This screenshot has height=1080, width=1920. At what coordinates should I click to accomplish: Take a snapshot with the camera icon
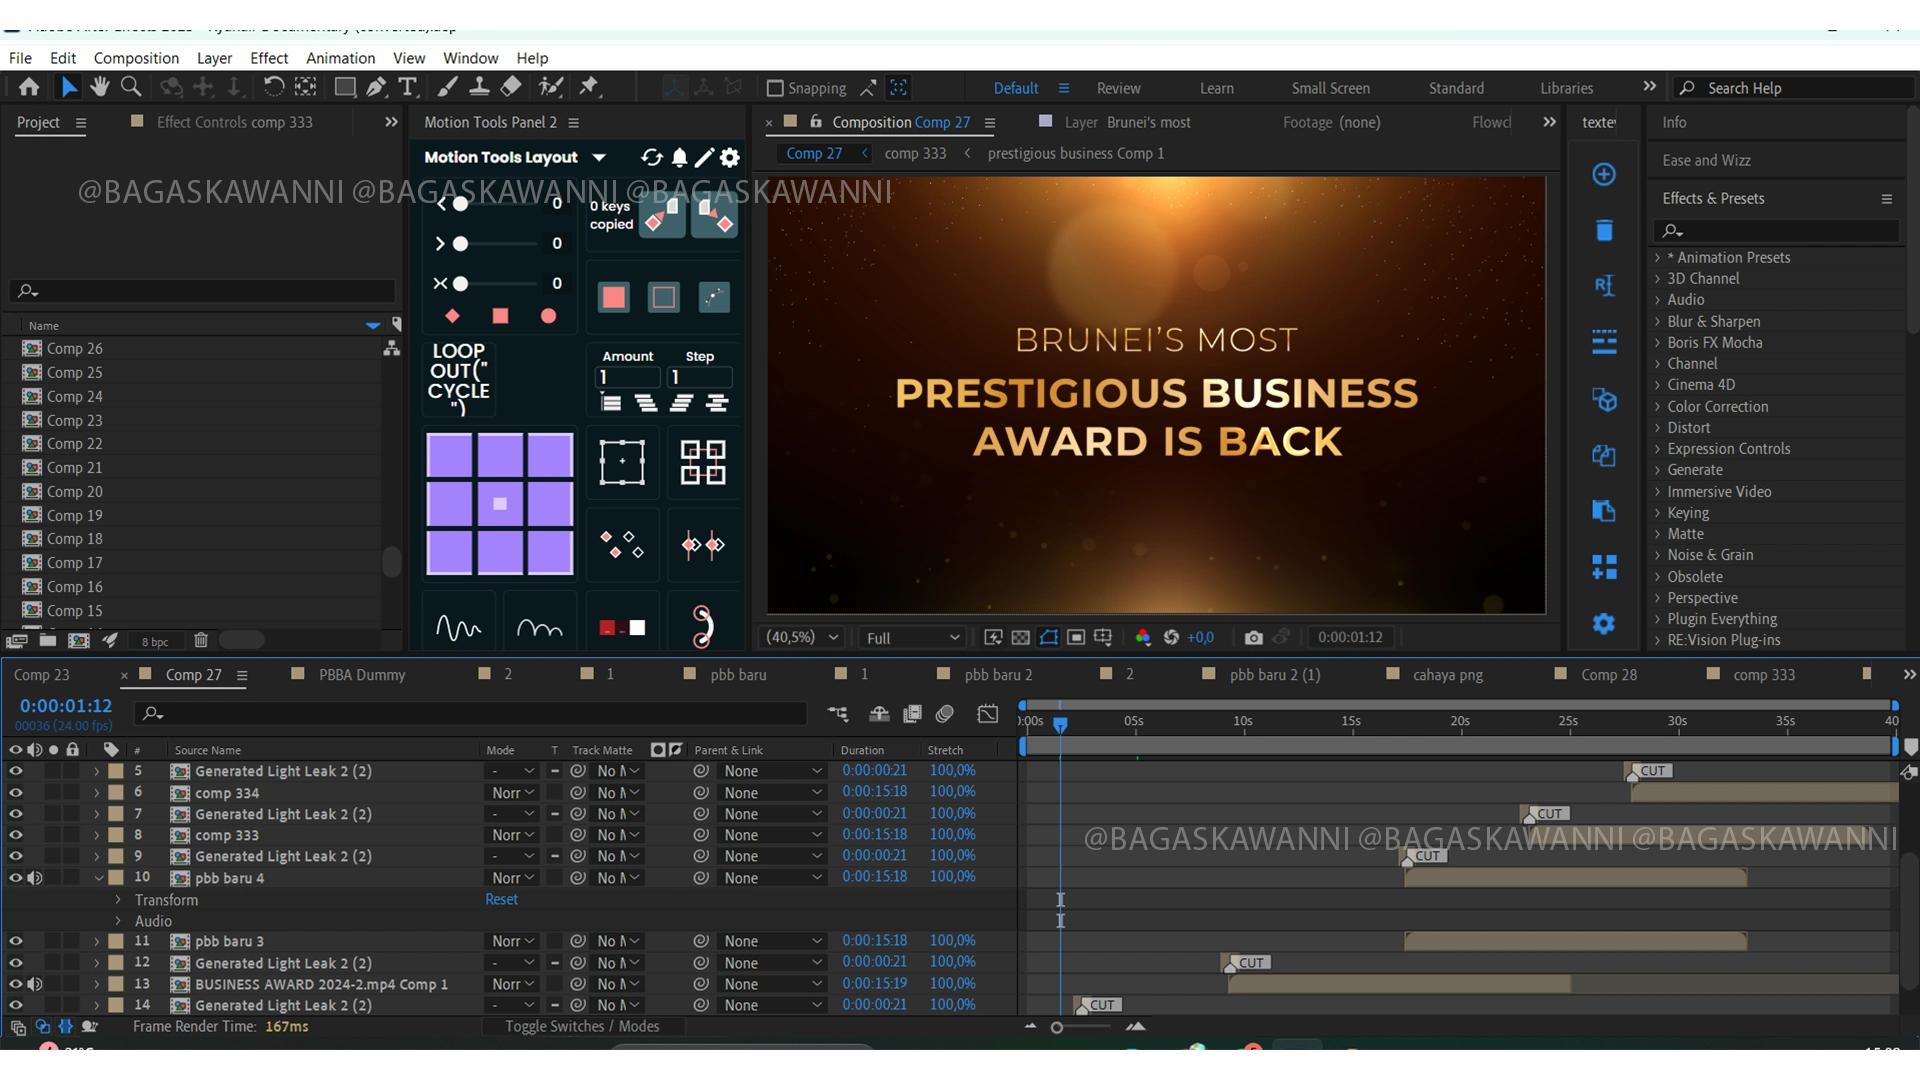(x=1253, y=637)
